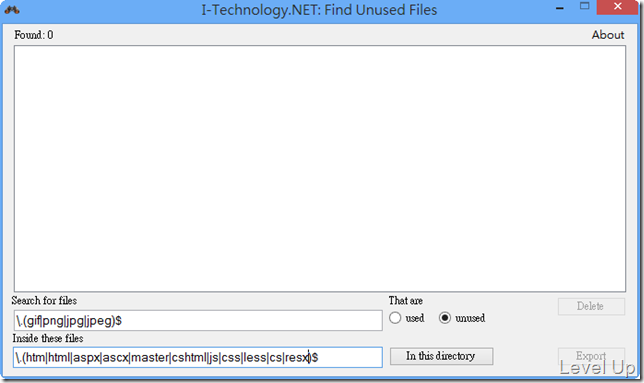Click the Export button
644x383 pixels.
(591, 356)
